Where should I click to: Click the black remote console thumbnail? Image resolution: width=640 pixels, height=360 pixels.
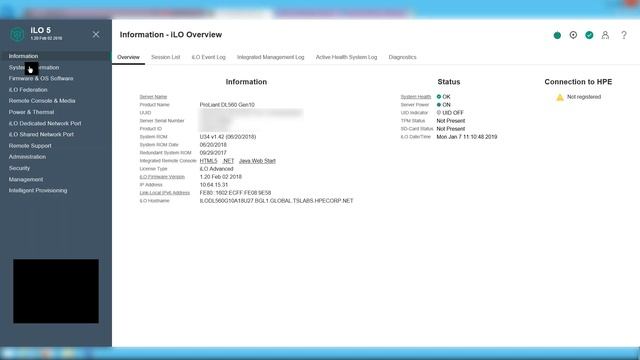click(x=56, y=291)
